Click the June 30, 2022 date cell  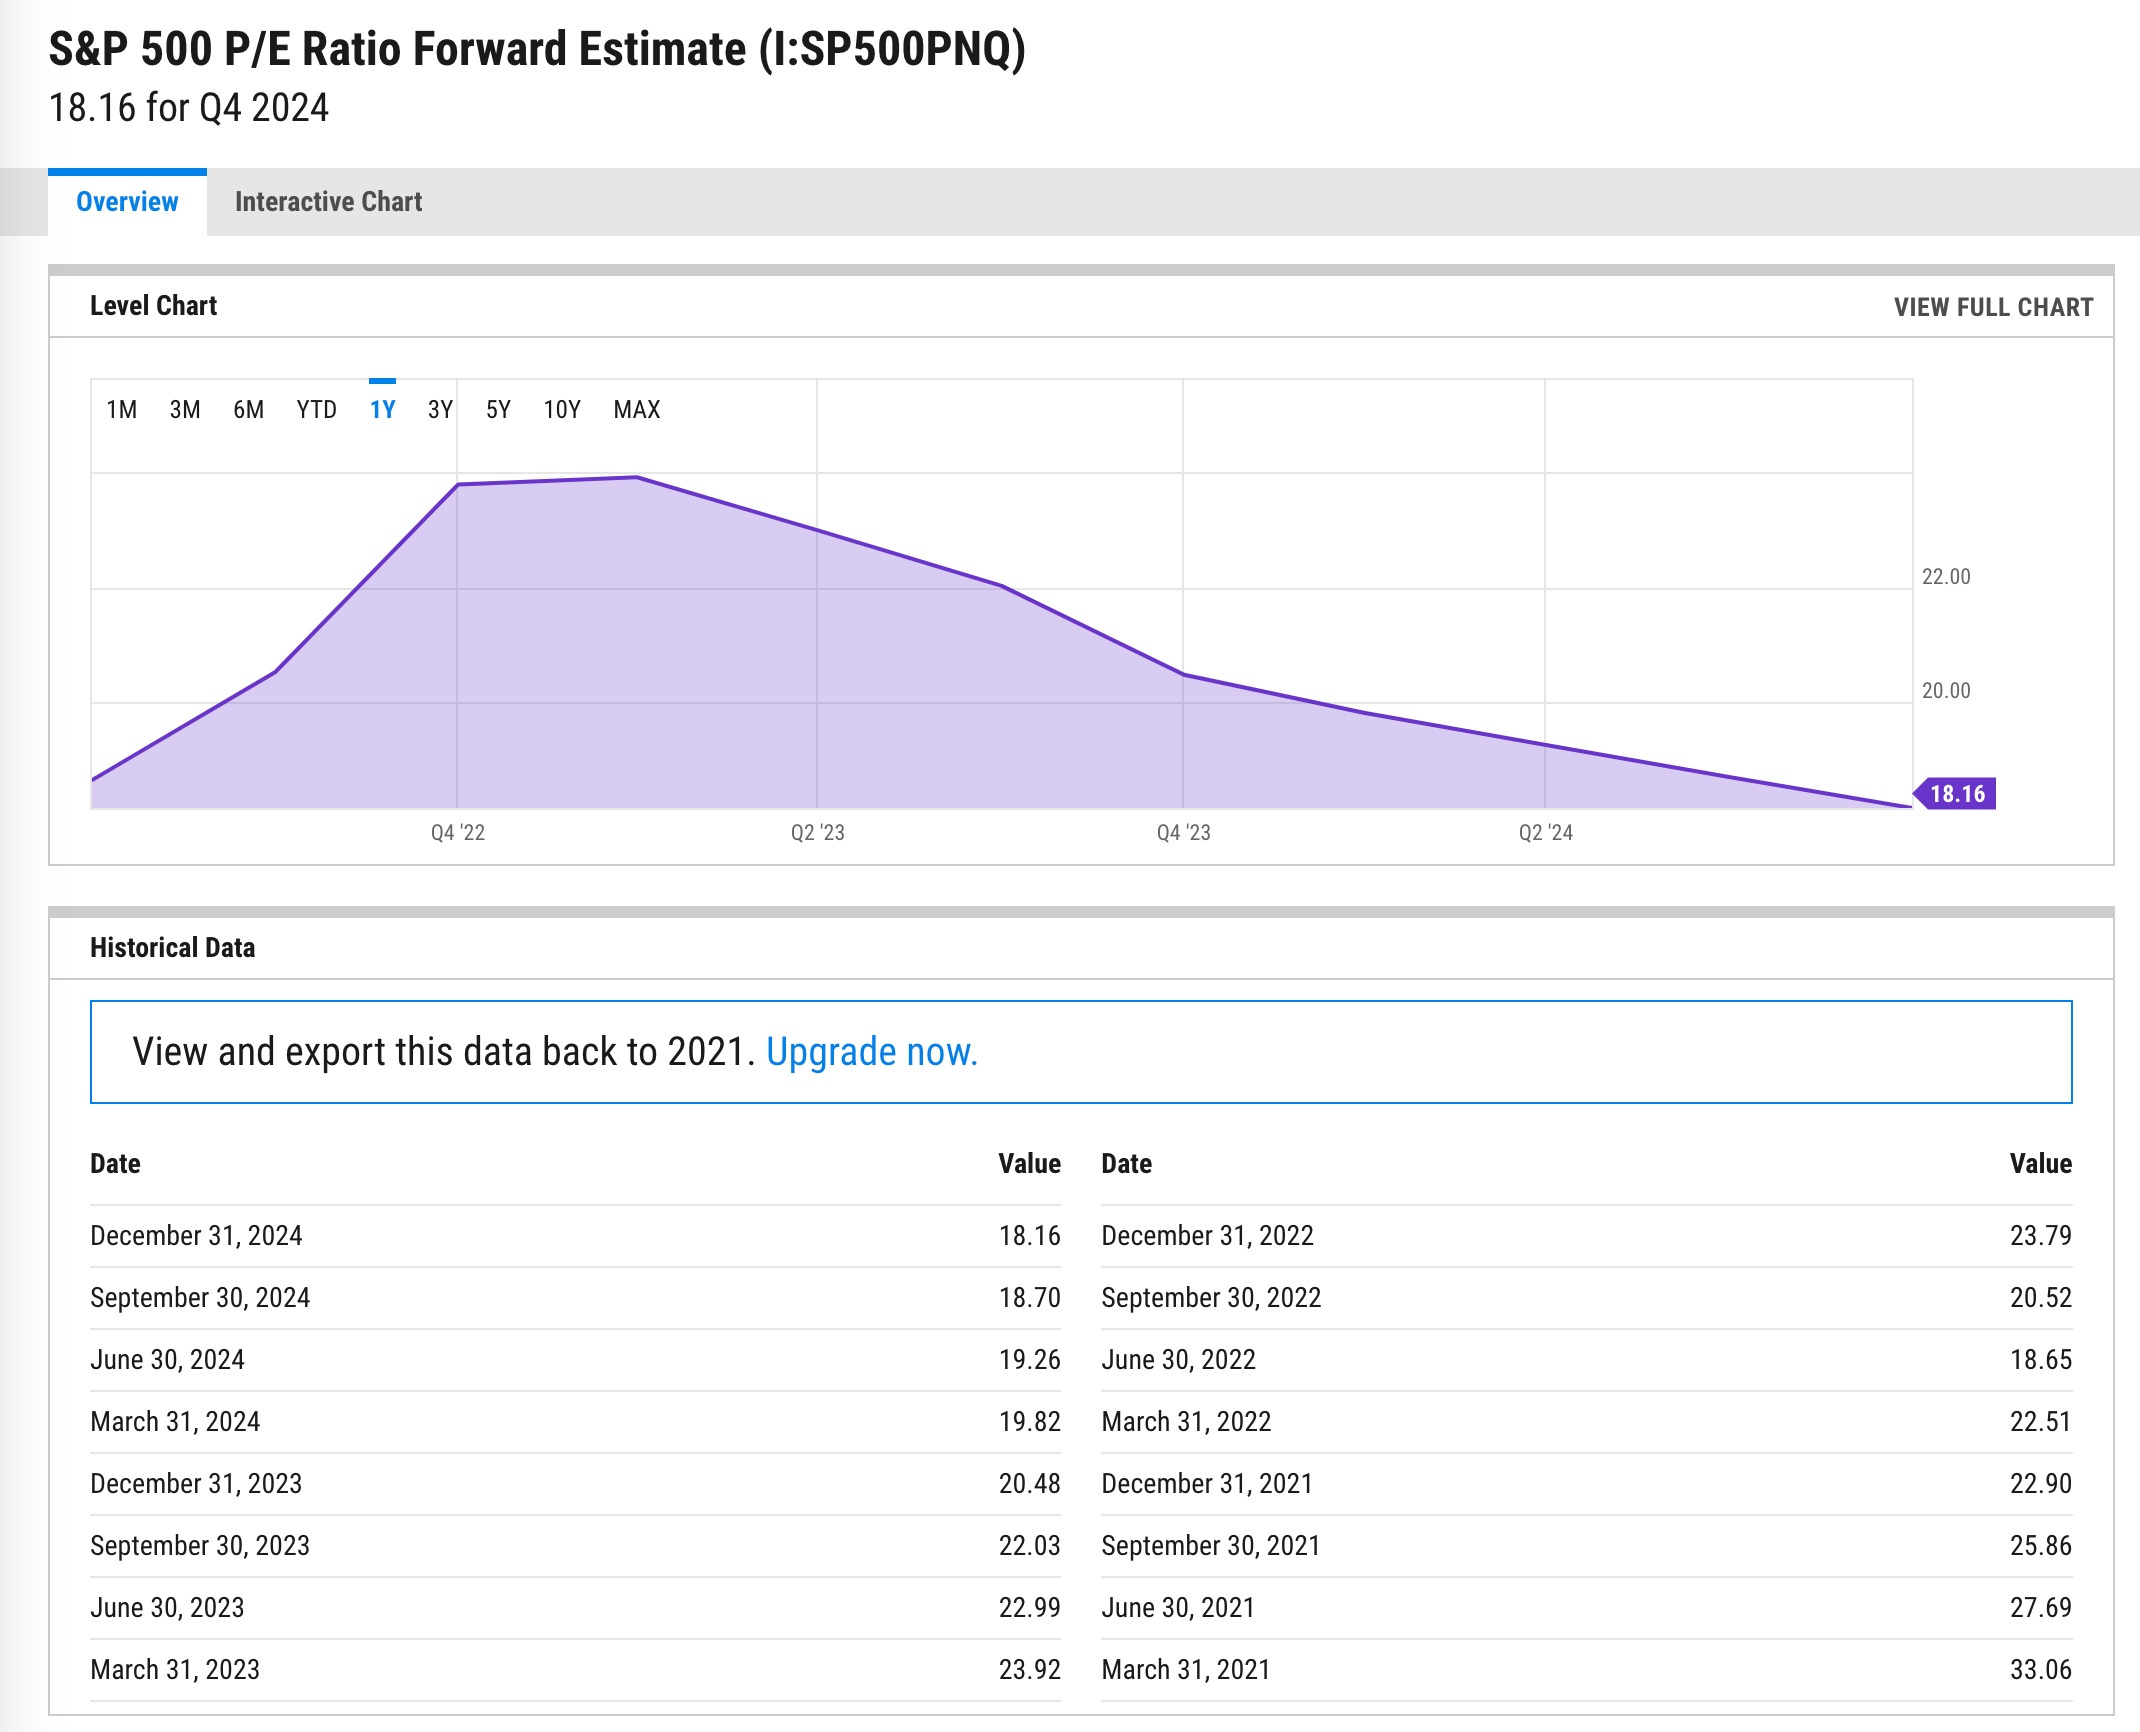(x=1178, y=1360)
